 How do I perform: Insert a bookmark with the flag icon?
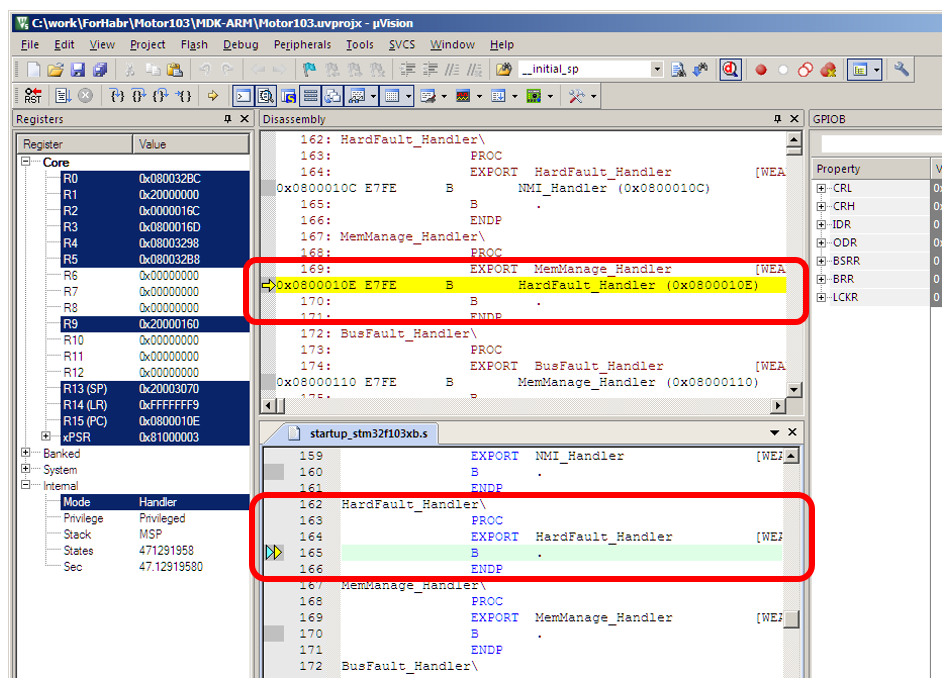coord(309,70)
